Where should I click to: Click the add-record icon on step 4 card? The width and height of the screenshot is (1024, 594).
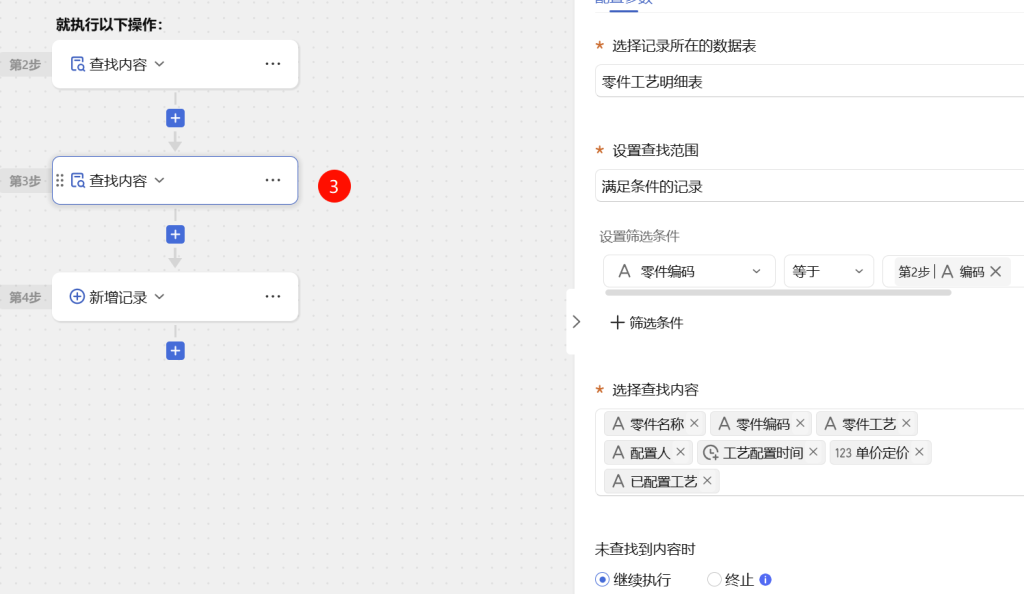[77, 296]
